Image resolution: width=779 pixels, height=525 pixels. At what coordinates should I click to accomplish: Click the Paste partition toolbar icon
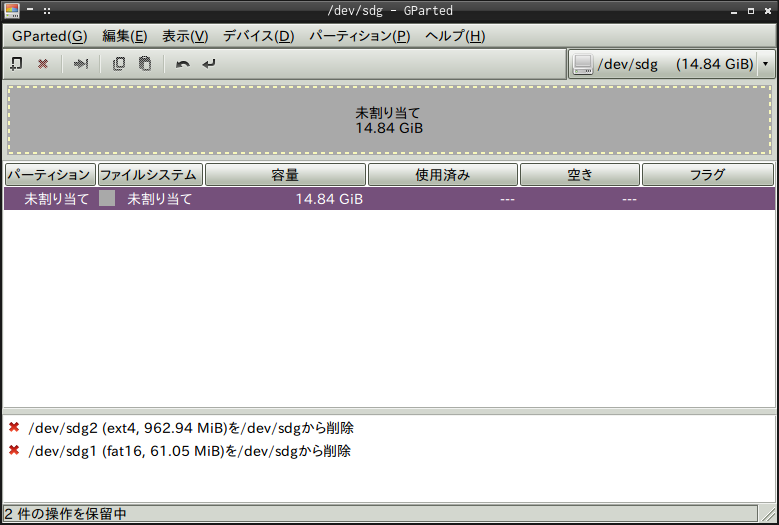tap(145, 64)
